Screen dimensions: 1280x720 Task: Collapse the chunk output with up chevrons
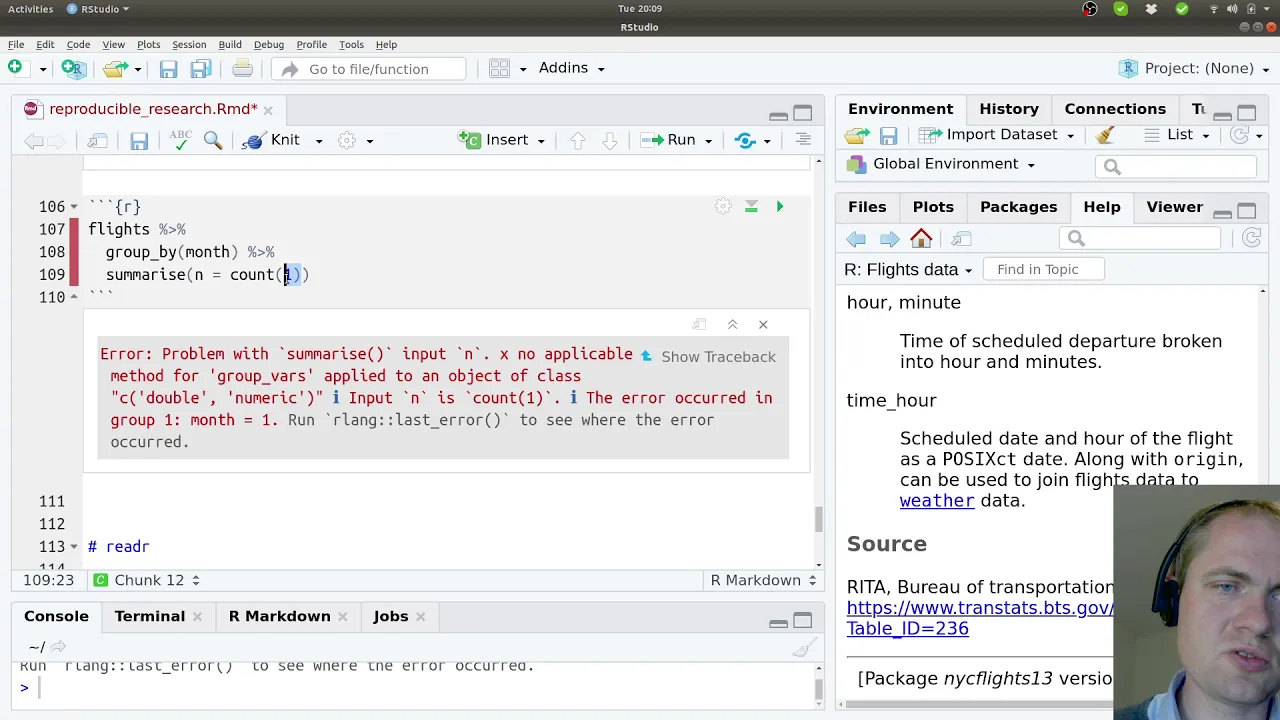point(732,324)
